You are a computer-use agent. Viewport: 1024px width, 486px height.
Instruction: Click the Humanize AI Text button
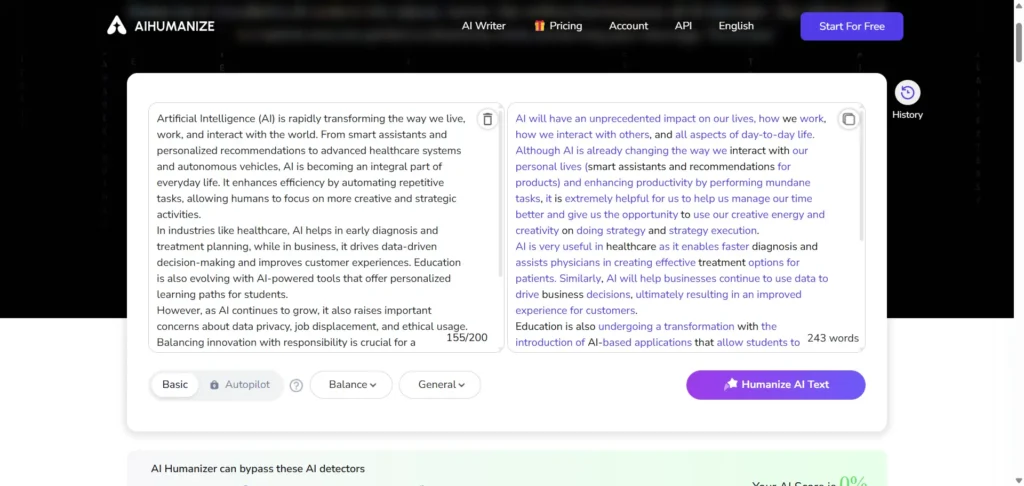click(775, 385)
